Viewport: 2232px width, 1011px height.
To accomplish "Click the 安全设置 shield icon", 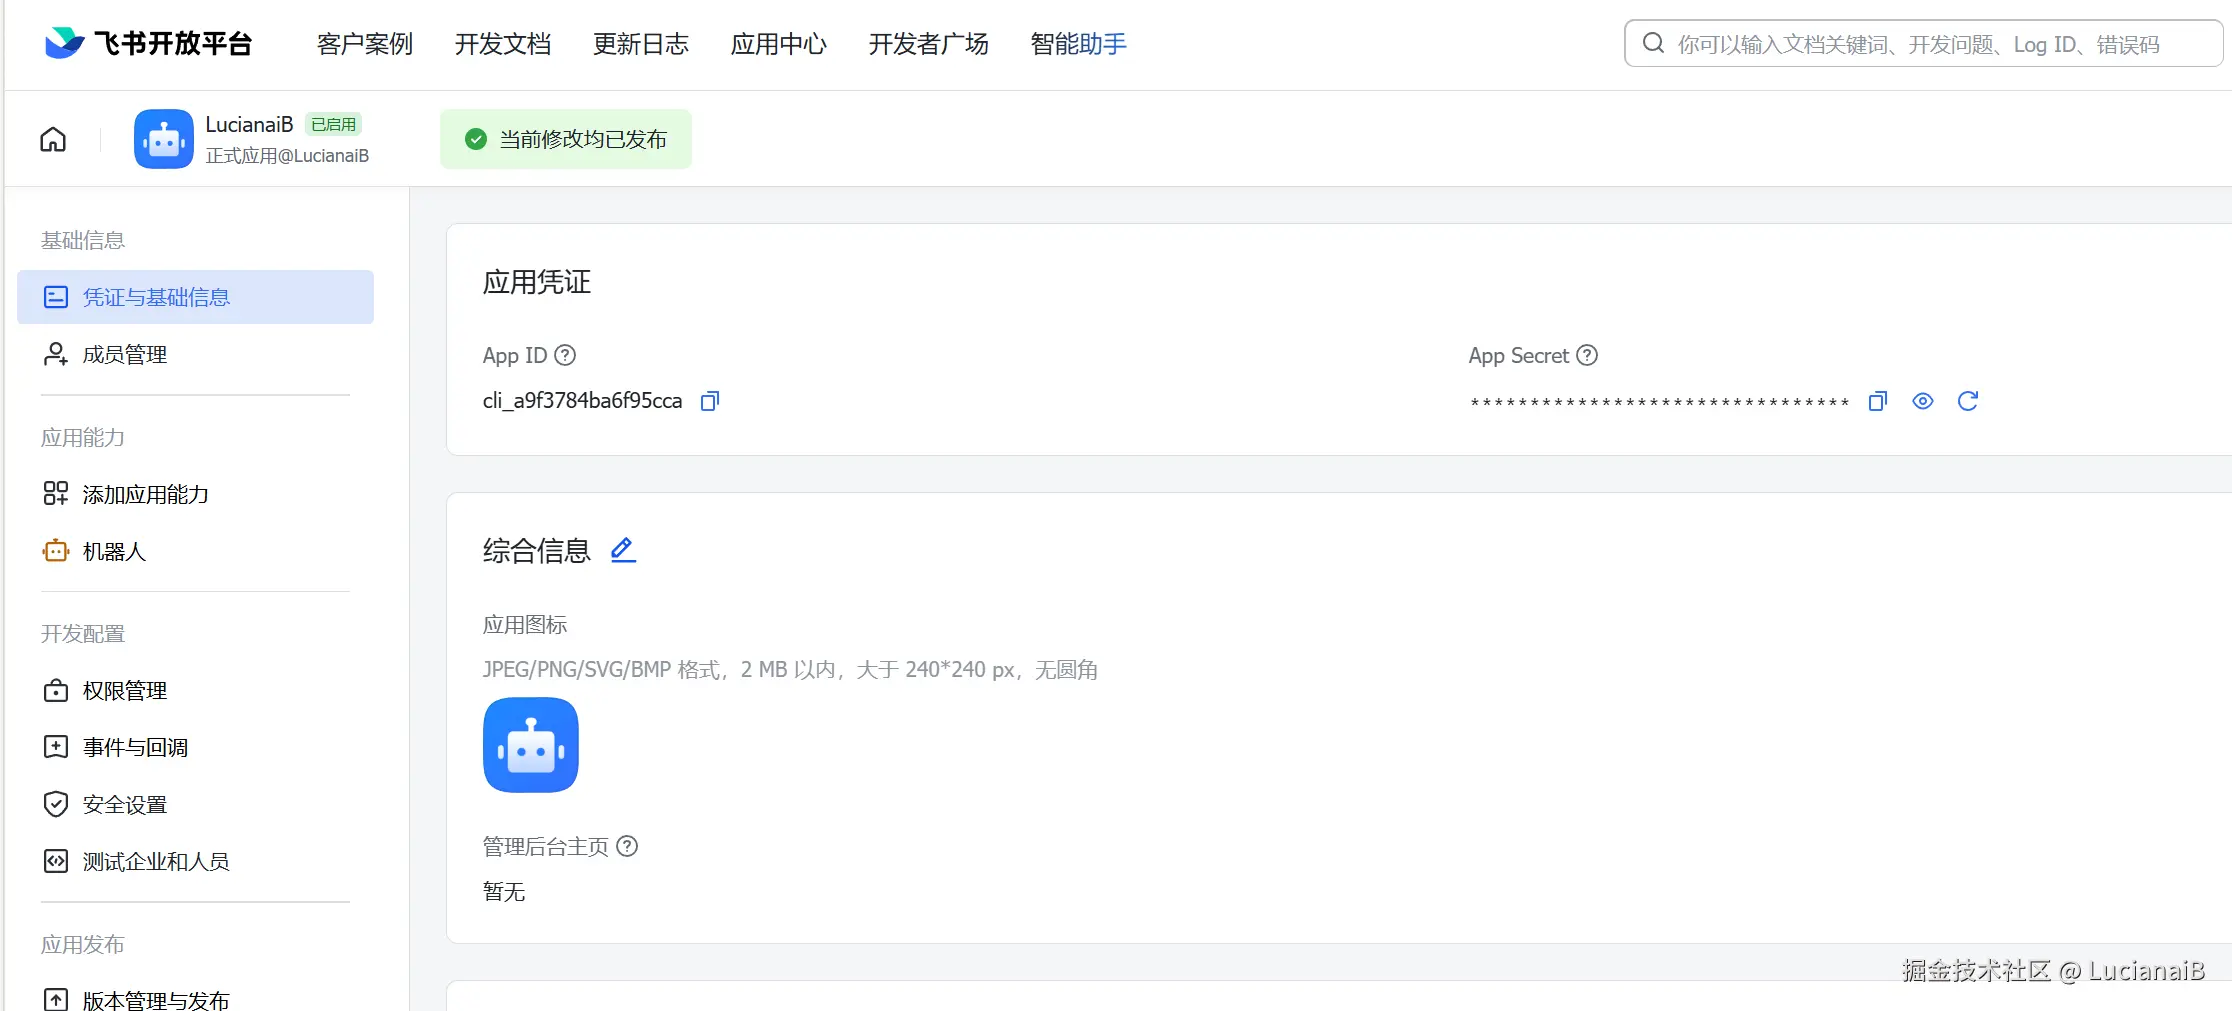I will [56, 804].
